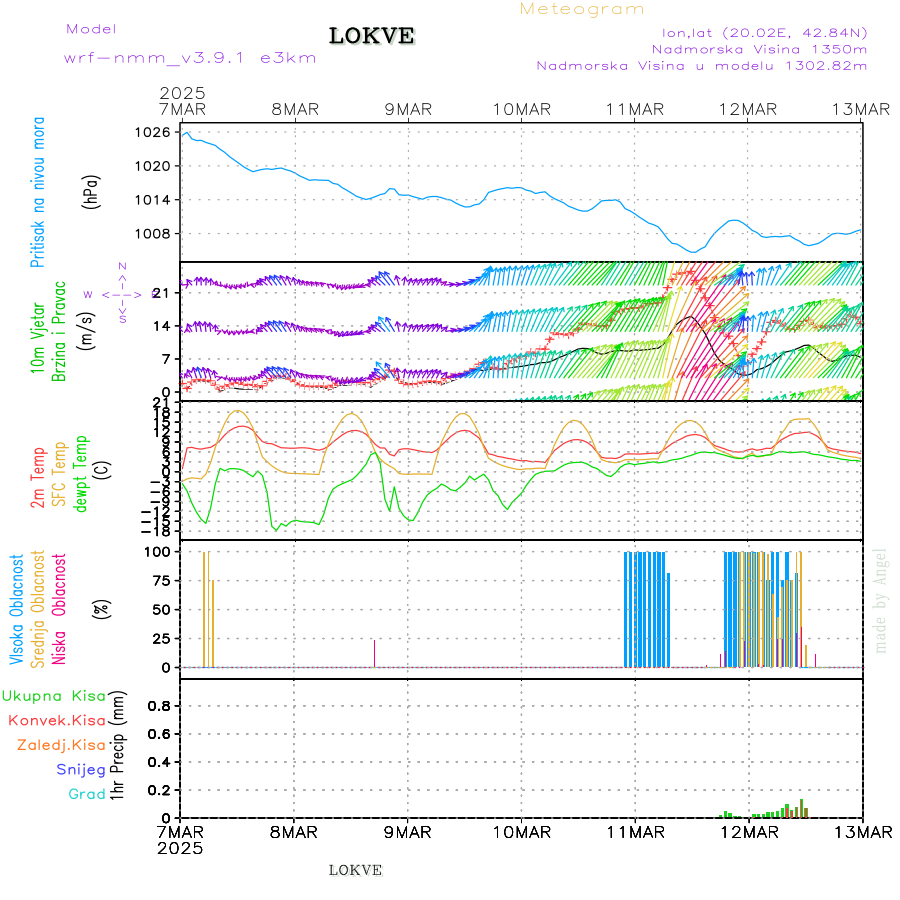
Task: Select the Grad legend entry
Action: click(x=87, y=794)
